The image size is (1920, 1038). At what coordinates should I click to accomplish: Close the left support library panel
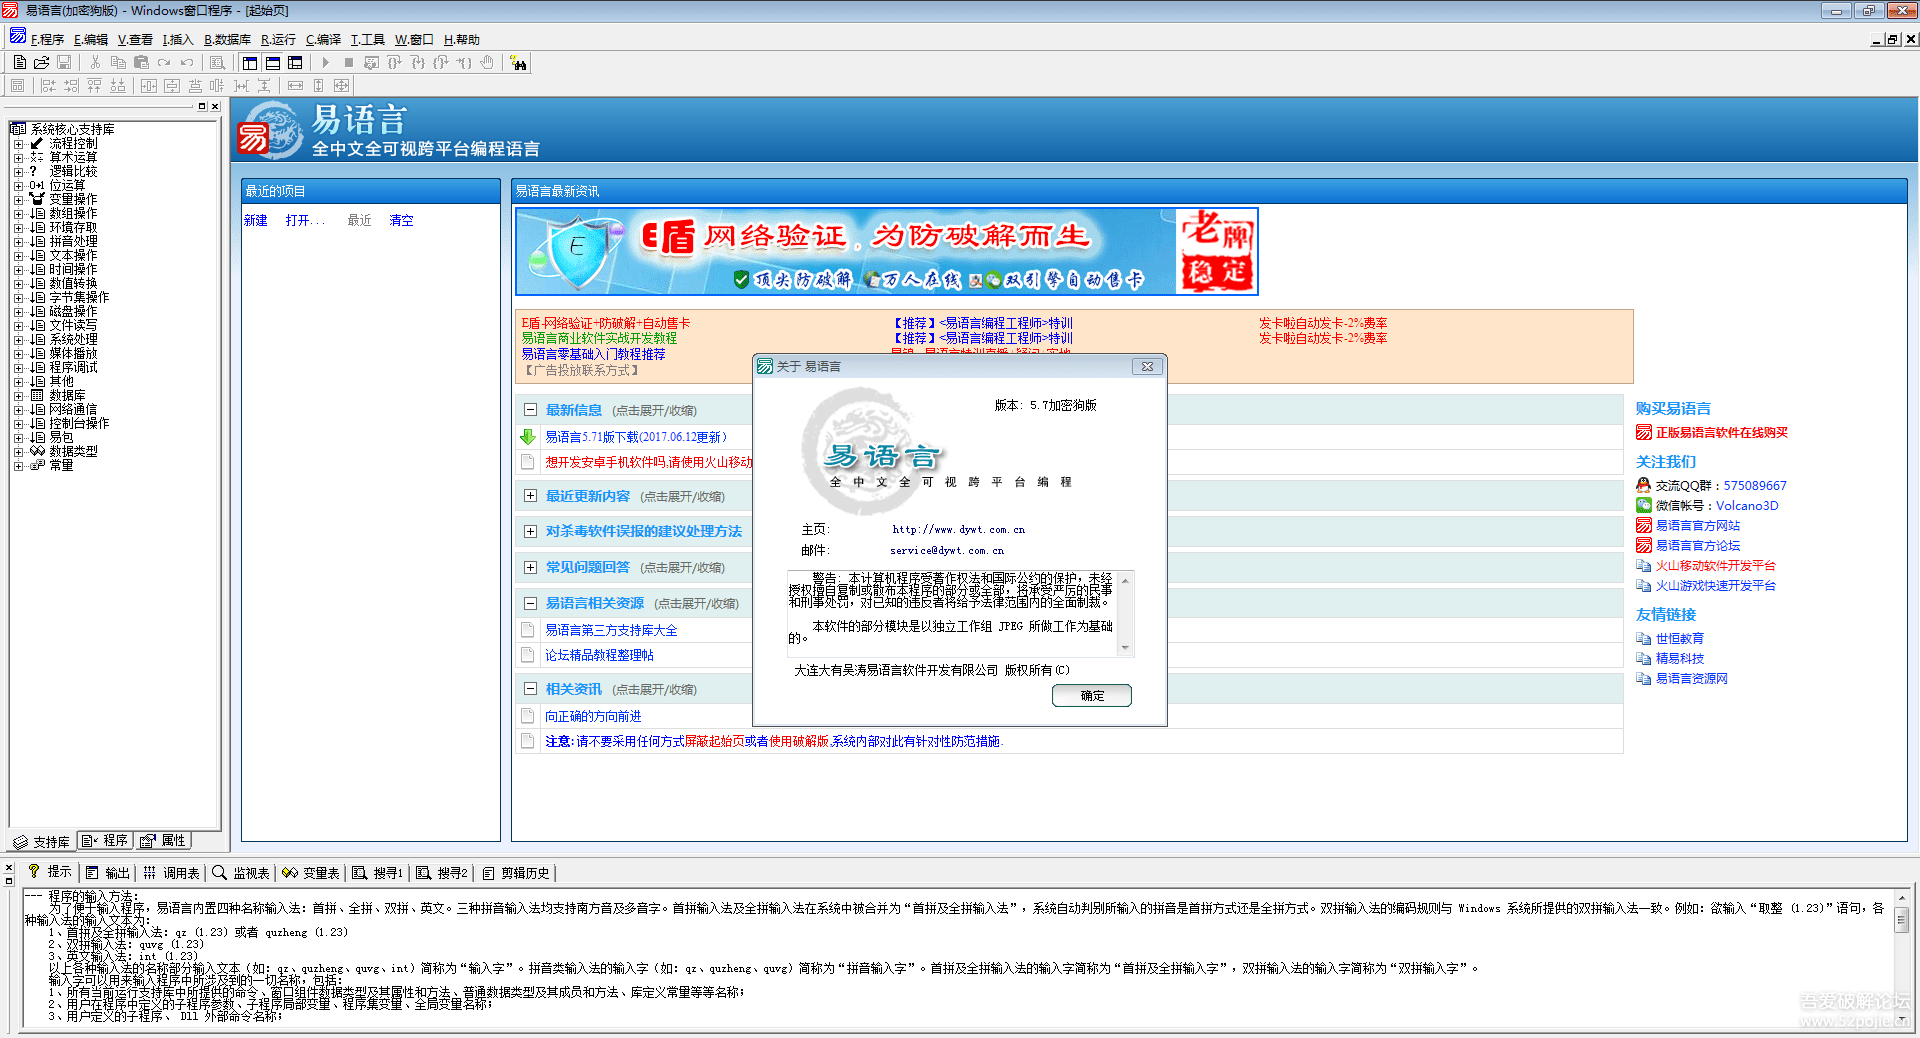215,106
